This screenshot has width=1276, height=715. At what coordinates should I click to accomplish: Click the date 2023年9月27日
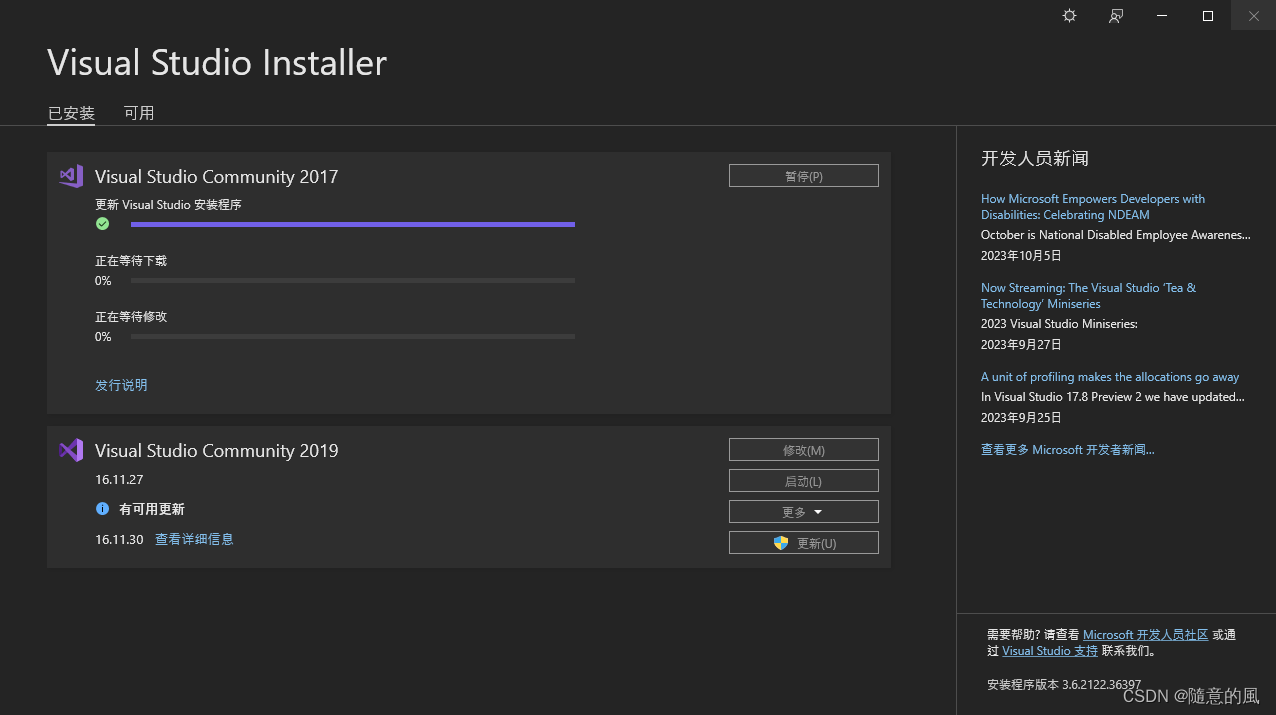pyautogui.click(x=1021, y=345)
